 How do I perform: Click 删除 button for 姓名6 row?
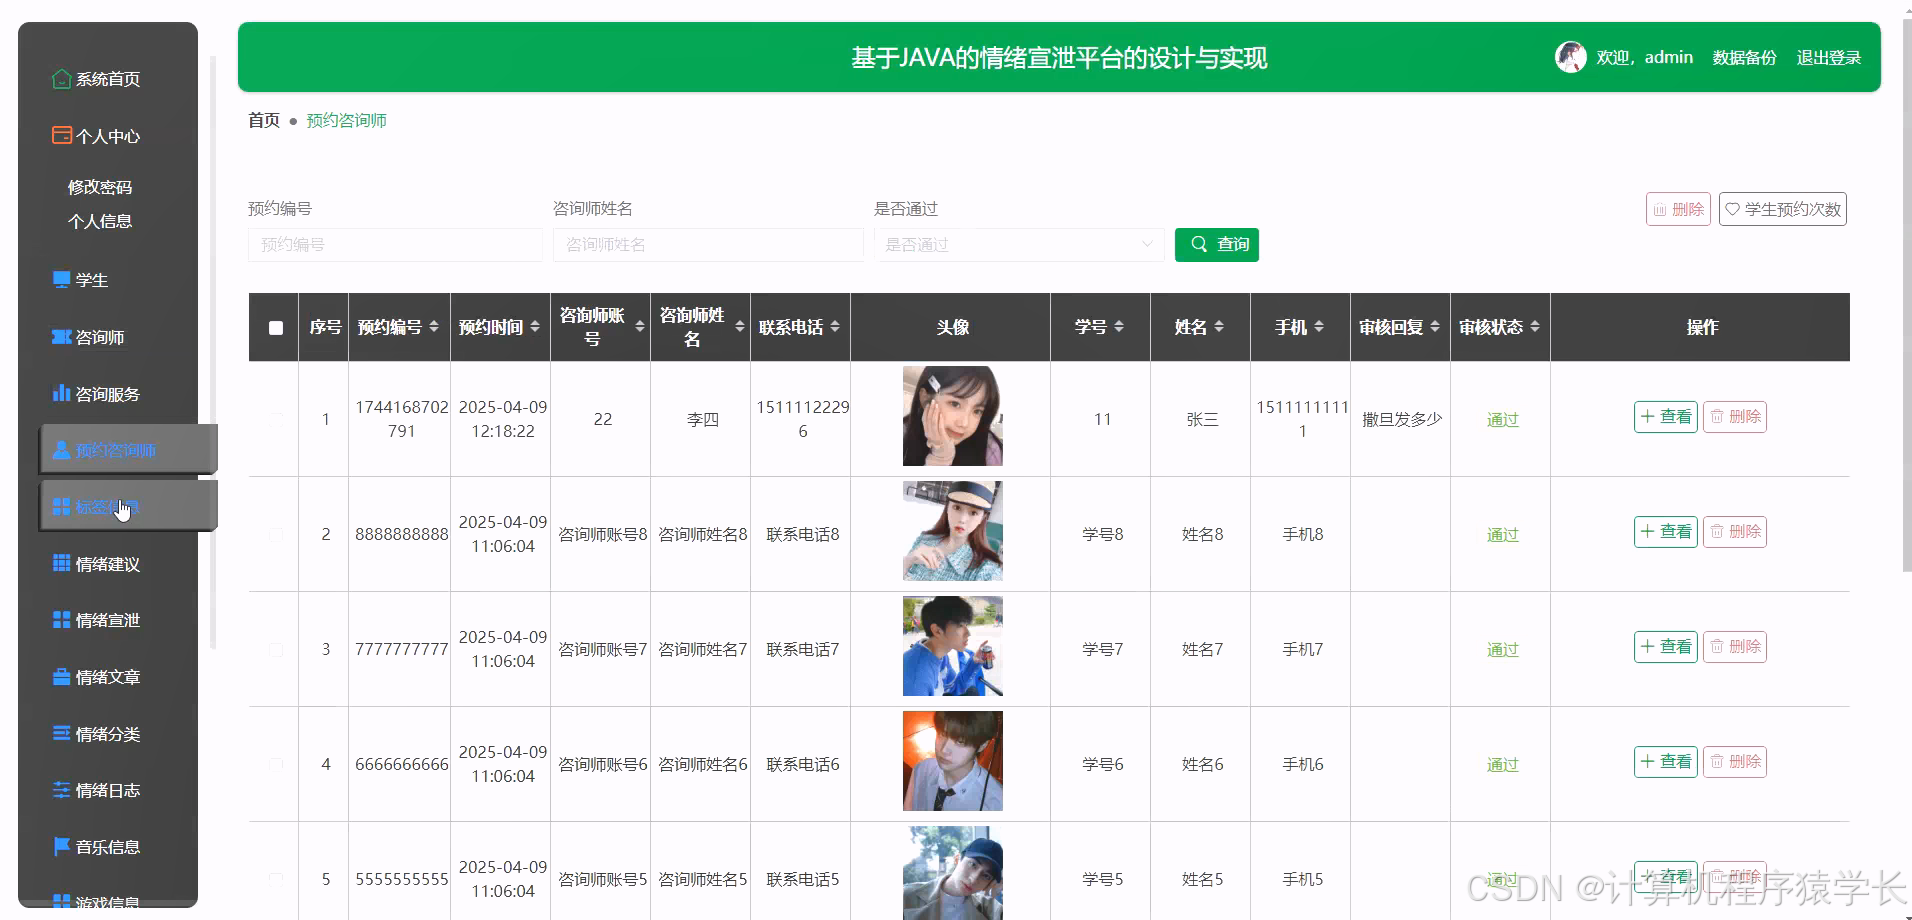[x=1735, y=762]
